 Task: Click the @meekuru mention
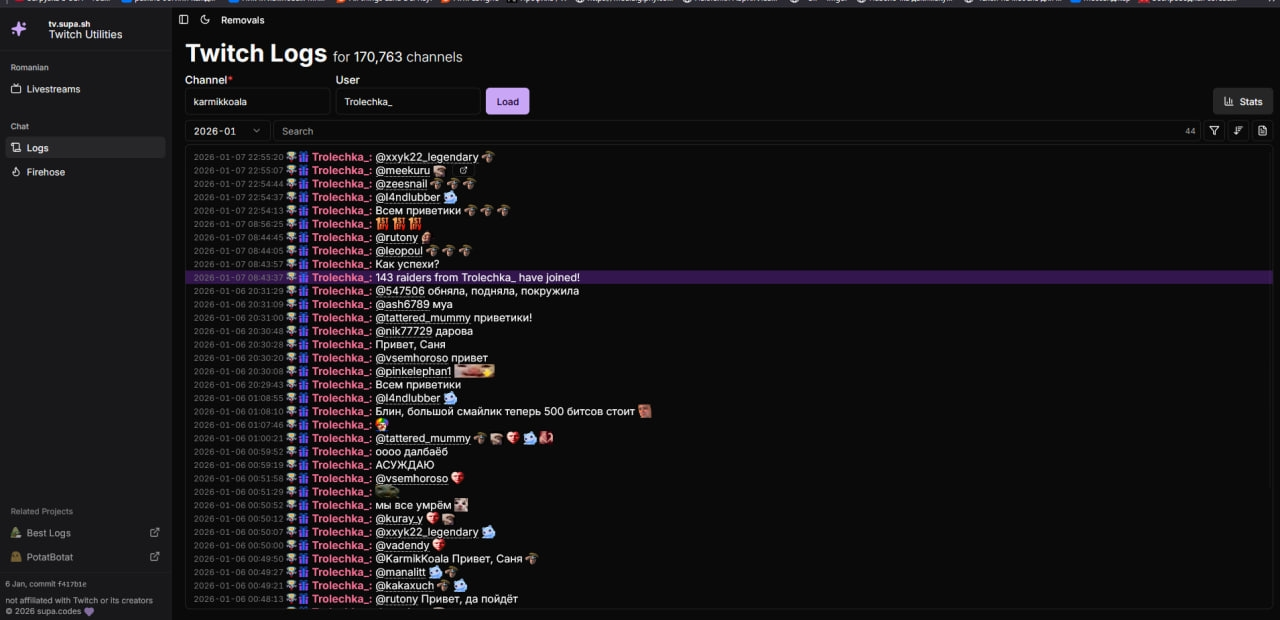[402, 171]
